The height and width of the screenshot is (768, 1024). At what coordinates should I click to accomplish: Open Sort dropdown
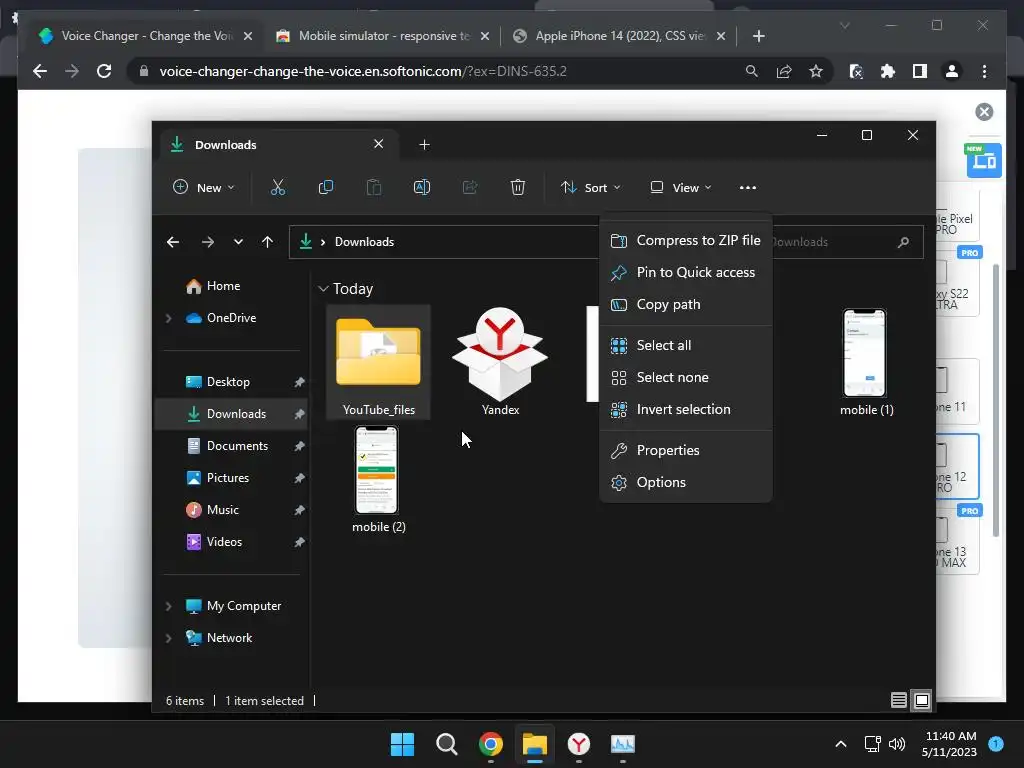point(590,187)
